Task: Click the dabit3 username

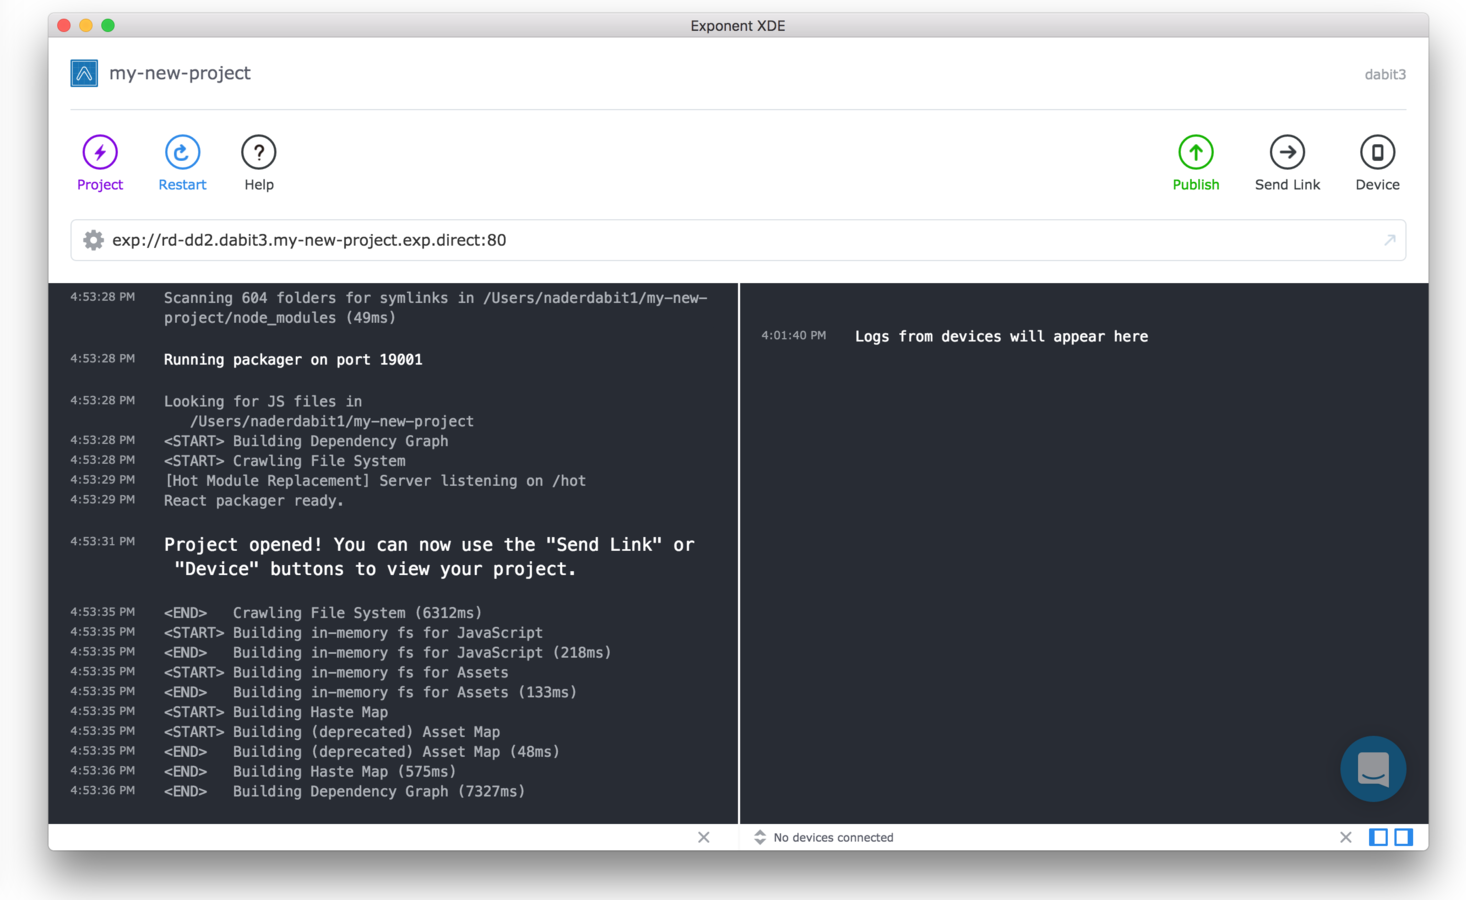Action: click(1385, 74)
